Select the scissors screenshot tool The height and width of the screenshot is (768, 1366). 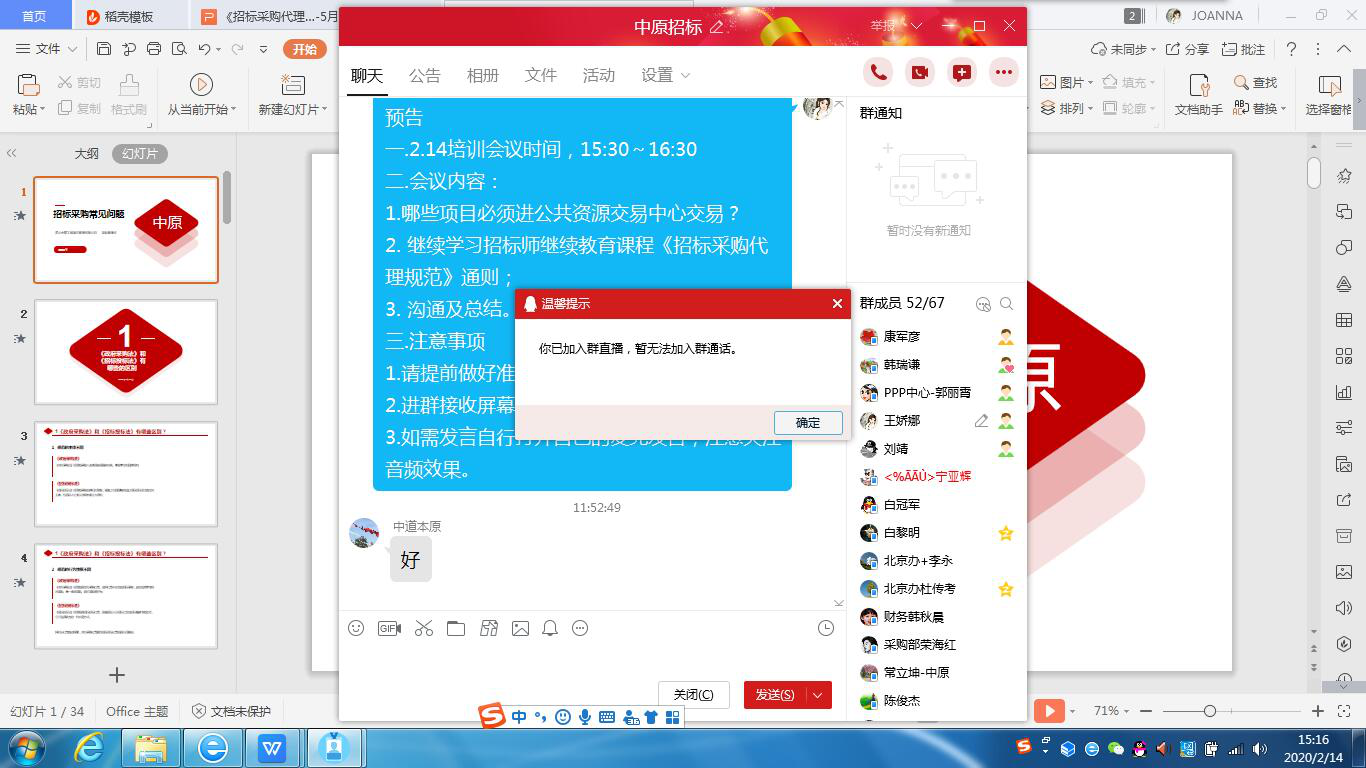point(424,628)
